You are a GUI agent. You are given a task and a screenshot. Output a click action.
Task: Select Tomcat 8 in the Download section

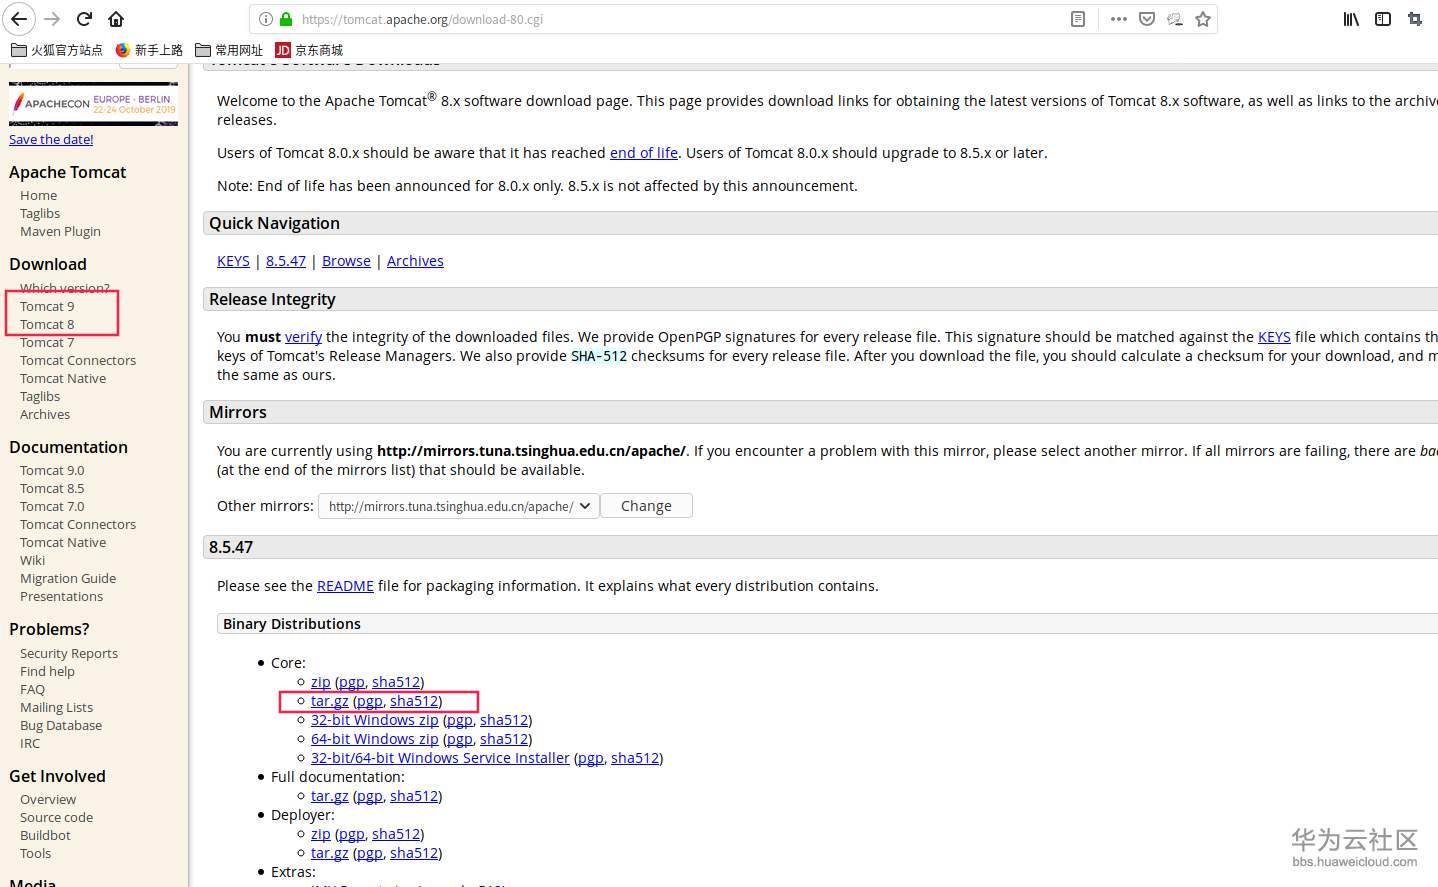(x=47, y=325)
